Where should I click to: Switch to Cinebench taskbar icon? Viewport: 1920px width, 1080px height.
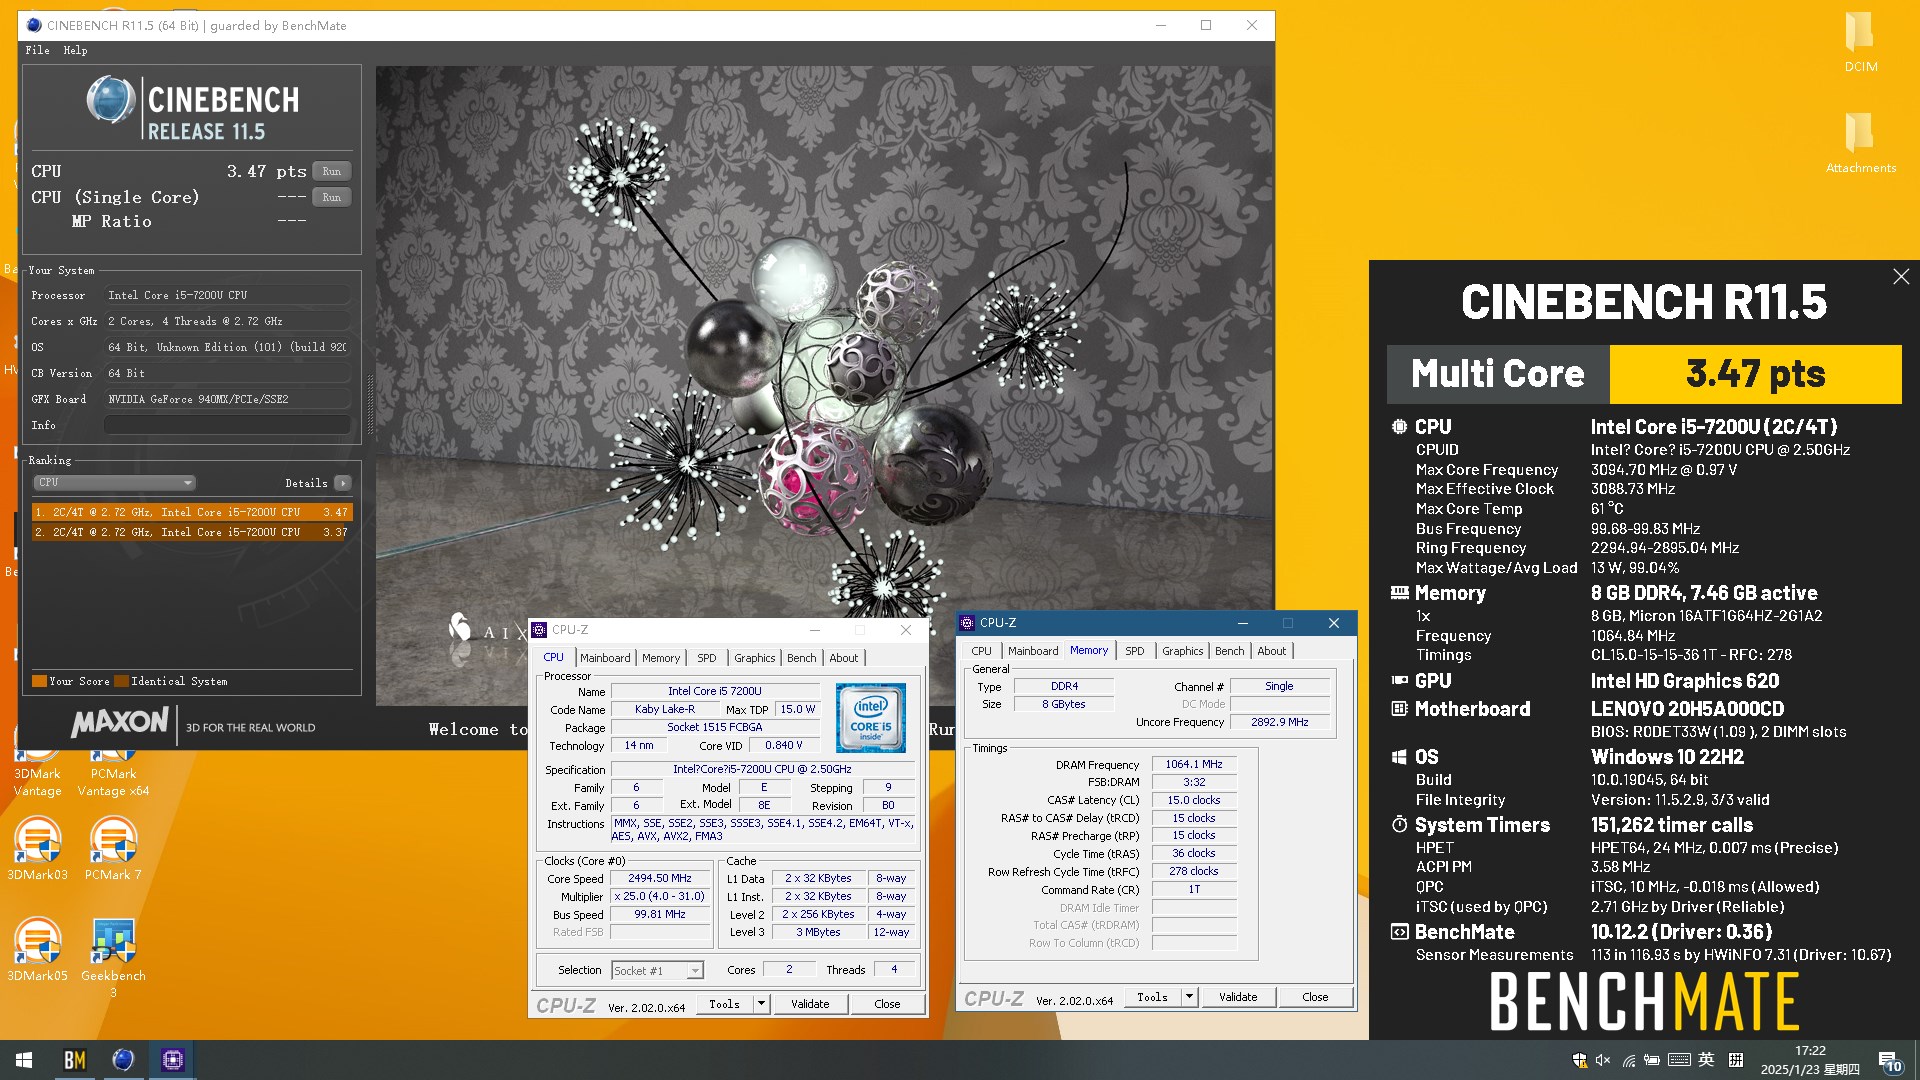click(123, 1060)
